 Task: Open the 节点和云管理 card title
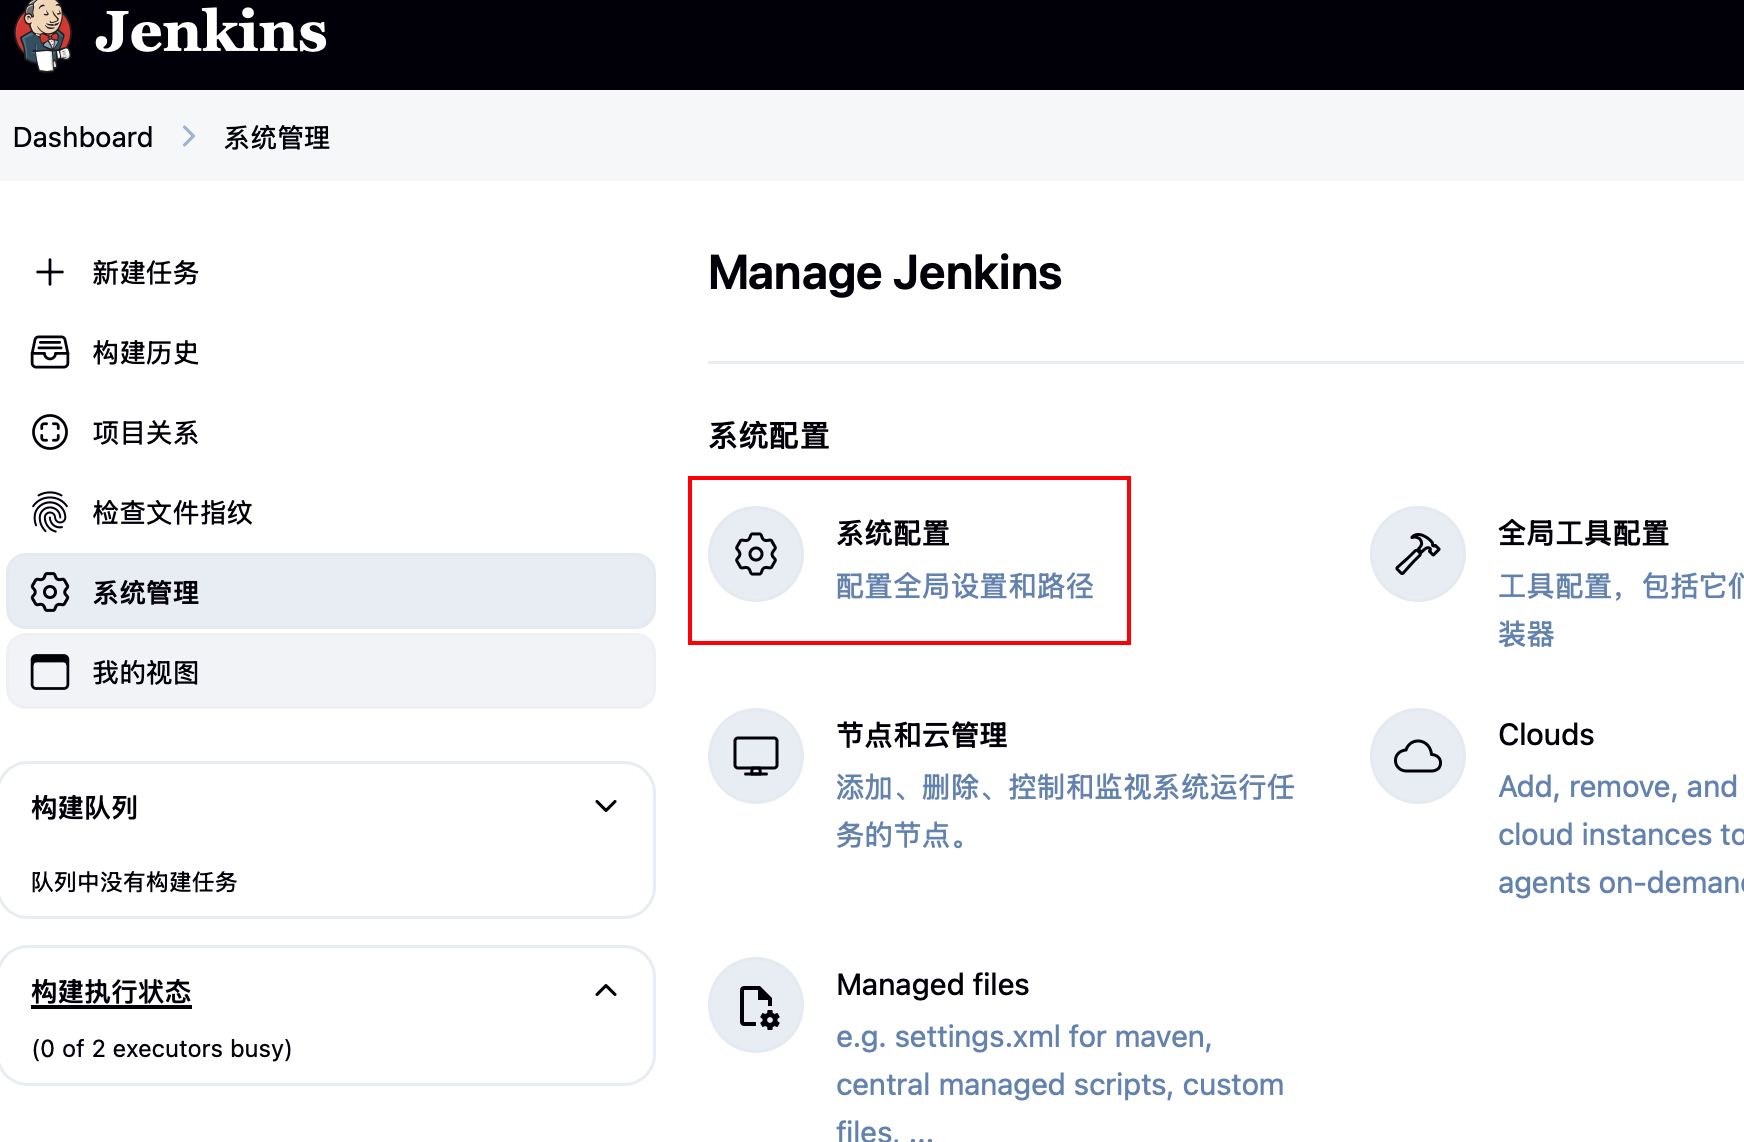coord(922,735)
